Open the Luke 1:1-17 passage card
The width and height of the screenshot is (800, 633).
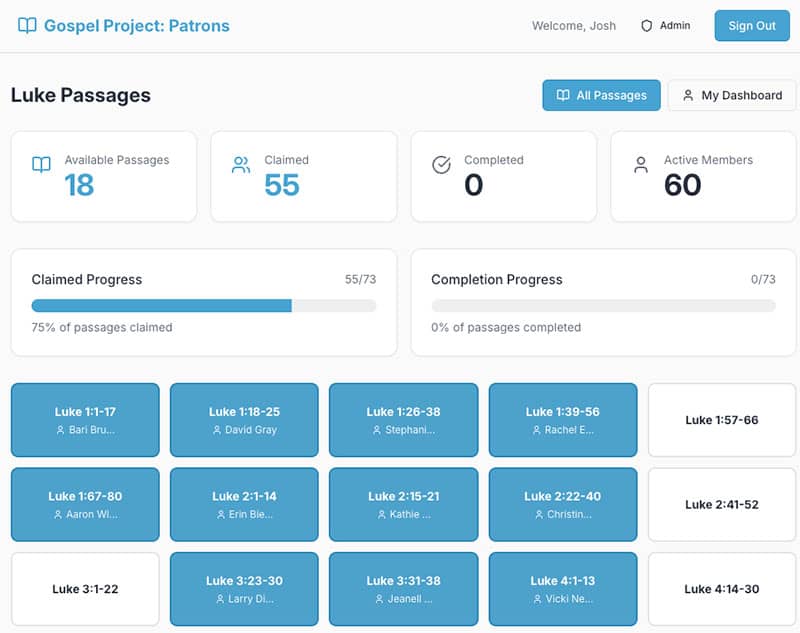pyautogui.click(x=85, y=420)
